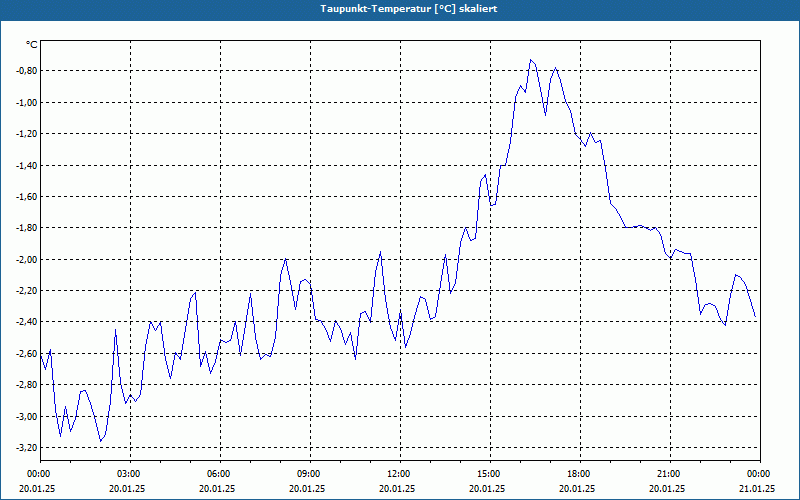800x500 pixels.
Task: Select the 20.01.25 date under 21:00
Action: click(x=667, y=488)
